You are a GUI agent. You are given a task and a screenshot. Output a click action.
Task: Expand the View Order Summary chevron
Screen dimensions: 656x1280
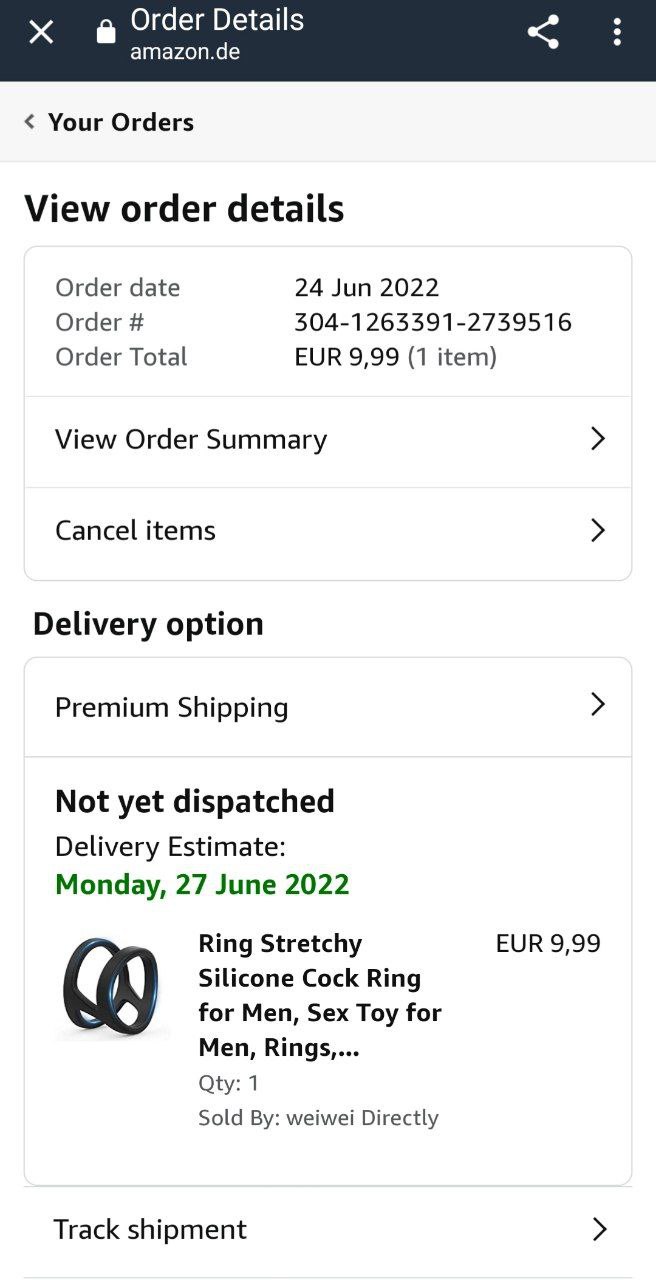pyautogui.click(x=598, y=439)
